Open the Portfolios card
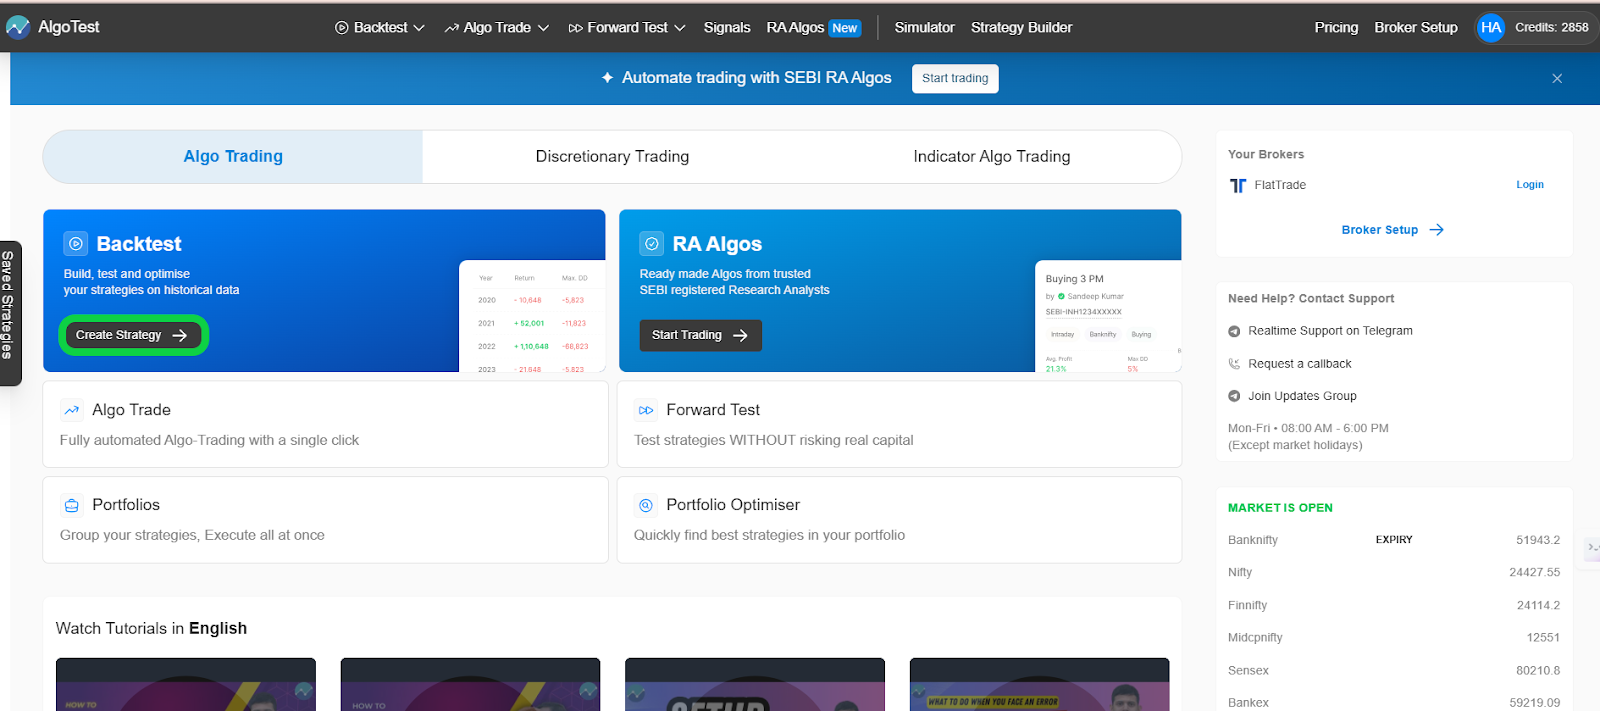The image size is (1600, 711). coord(325,520)
